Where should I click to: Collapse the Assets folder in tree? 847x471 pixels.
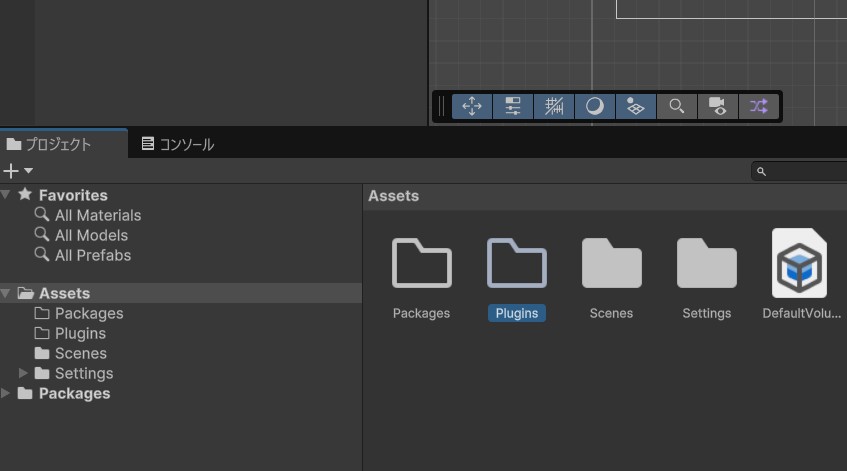[5, 293]
